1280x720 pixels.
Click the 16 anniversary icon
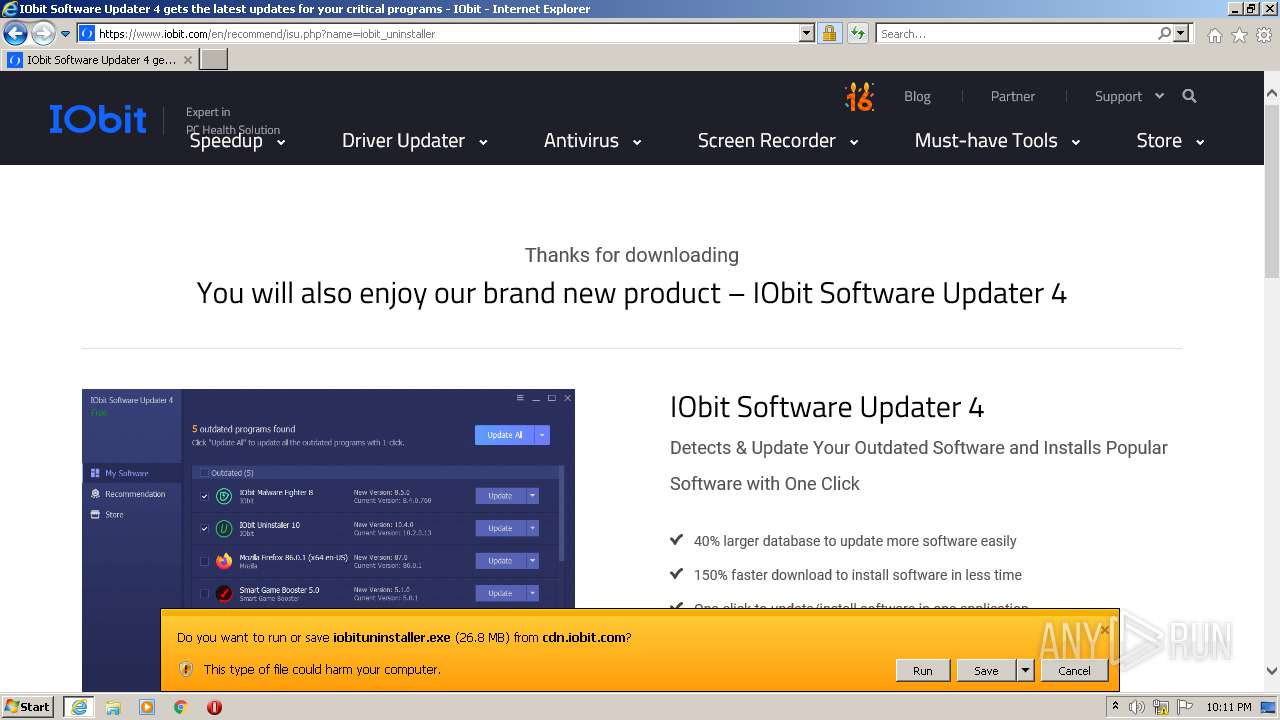click(x=859, y=96)
